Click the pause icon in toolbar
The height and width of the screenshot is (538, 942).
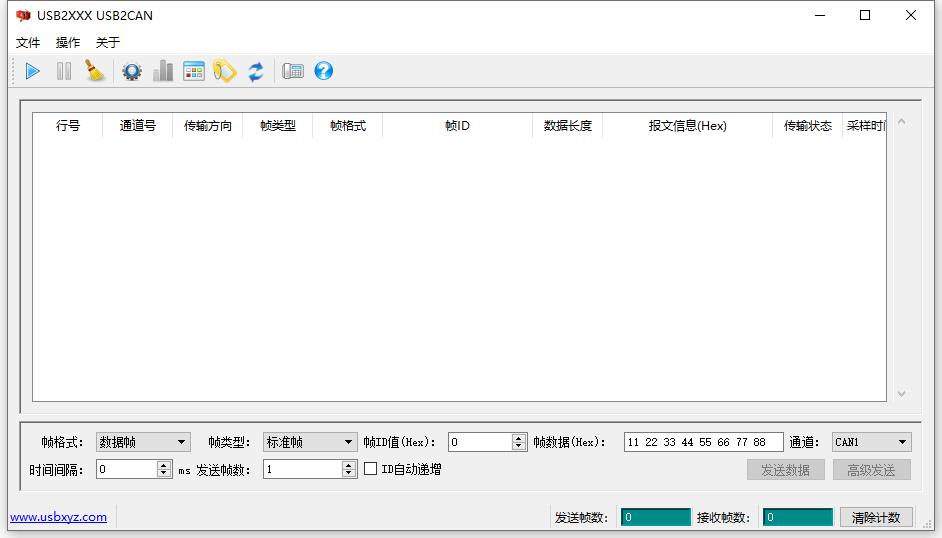click(x=64, y=71)
